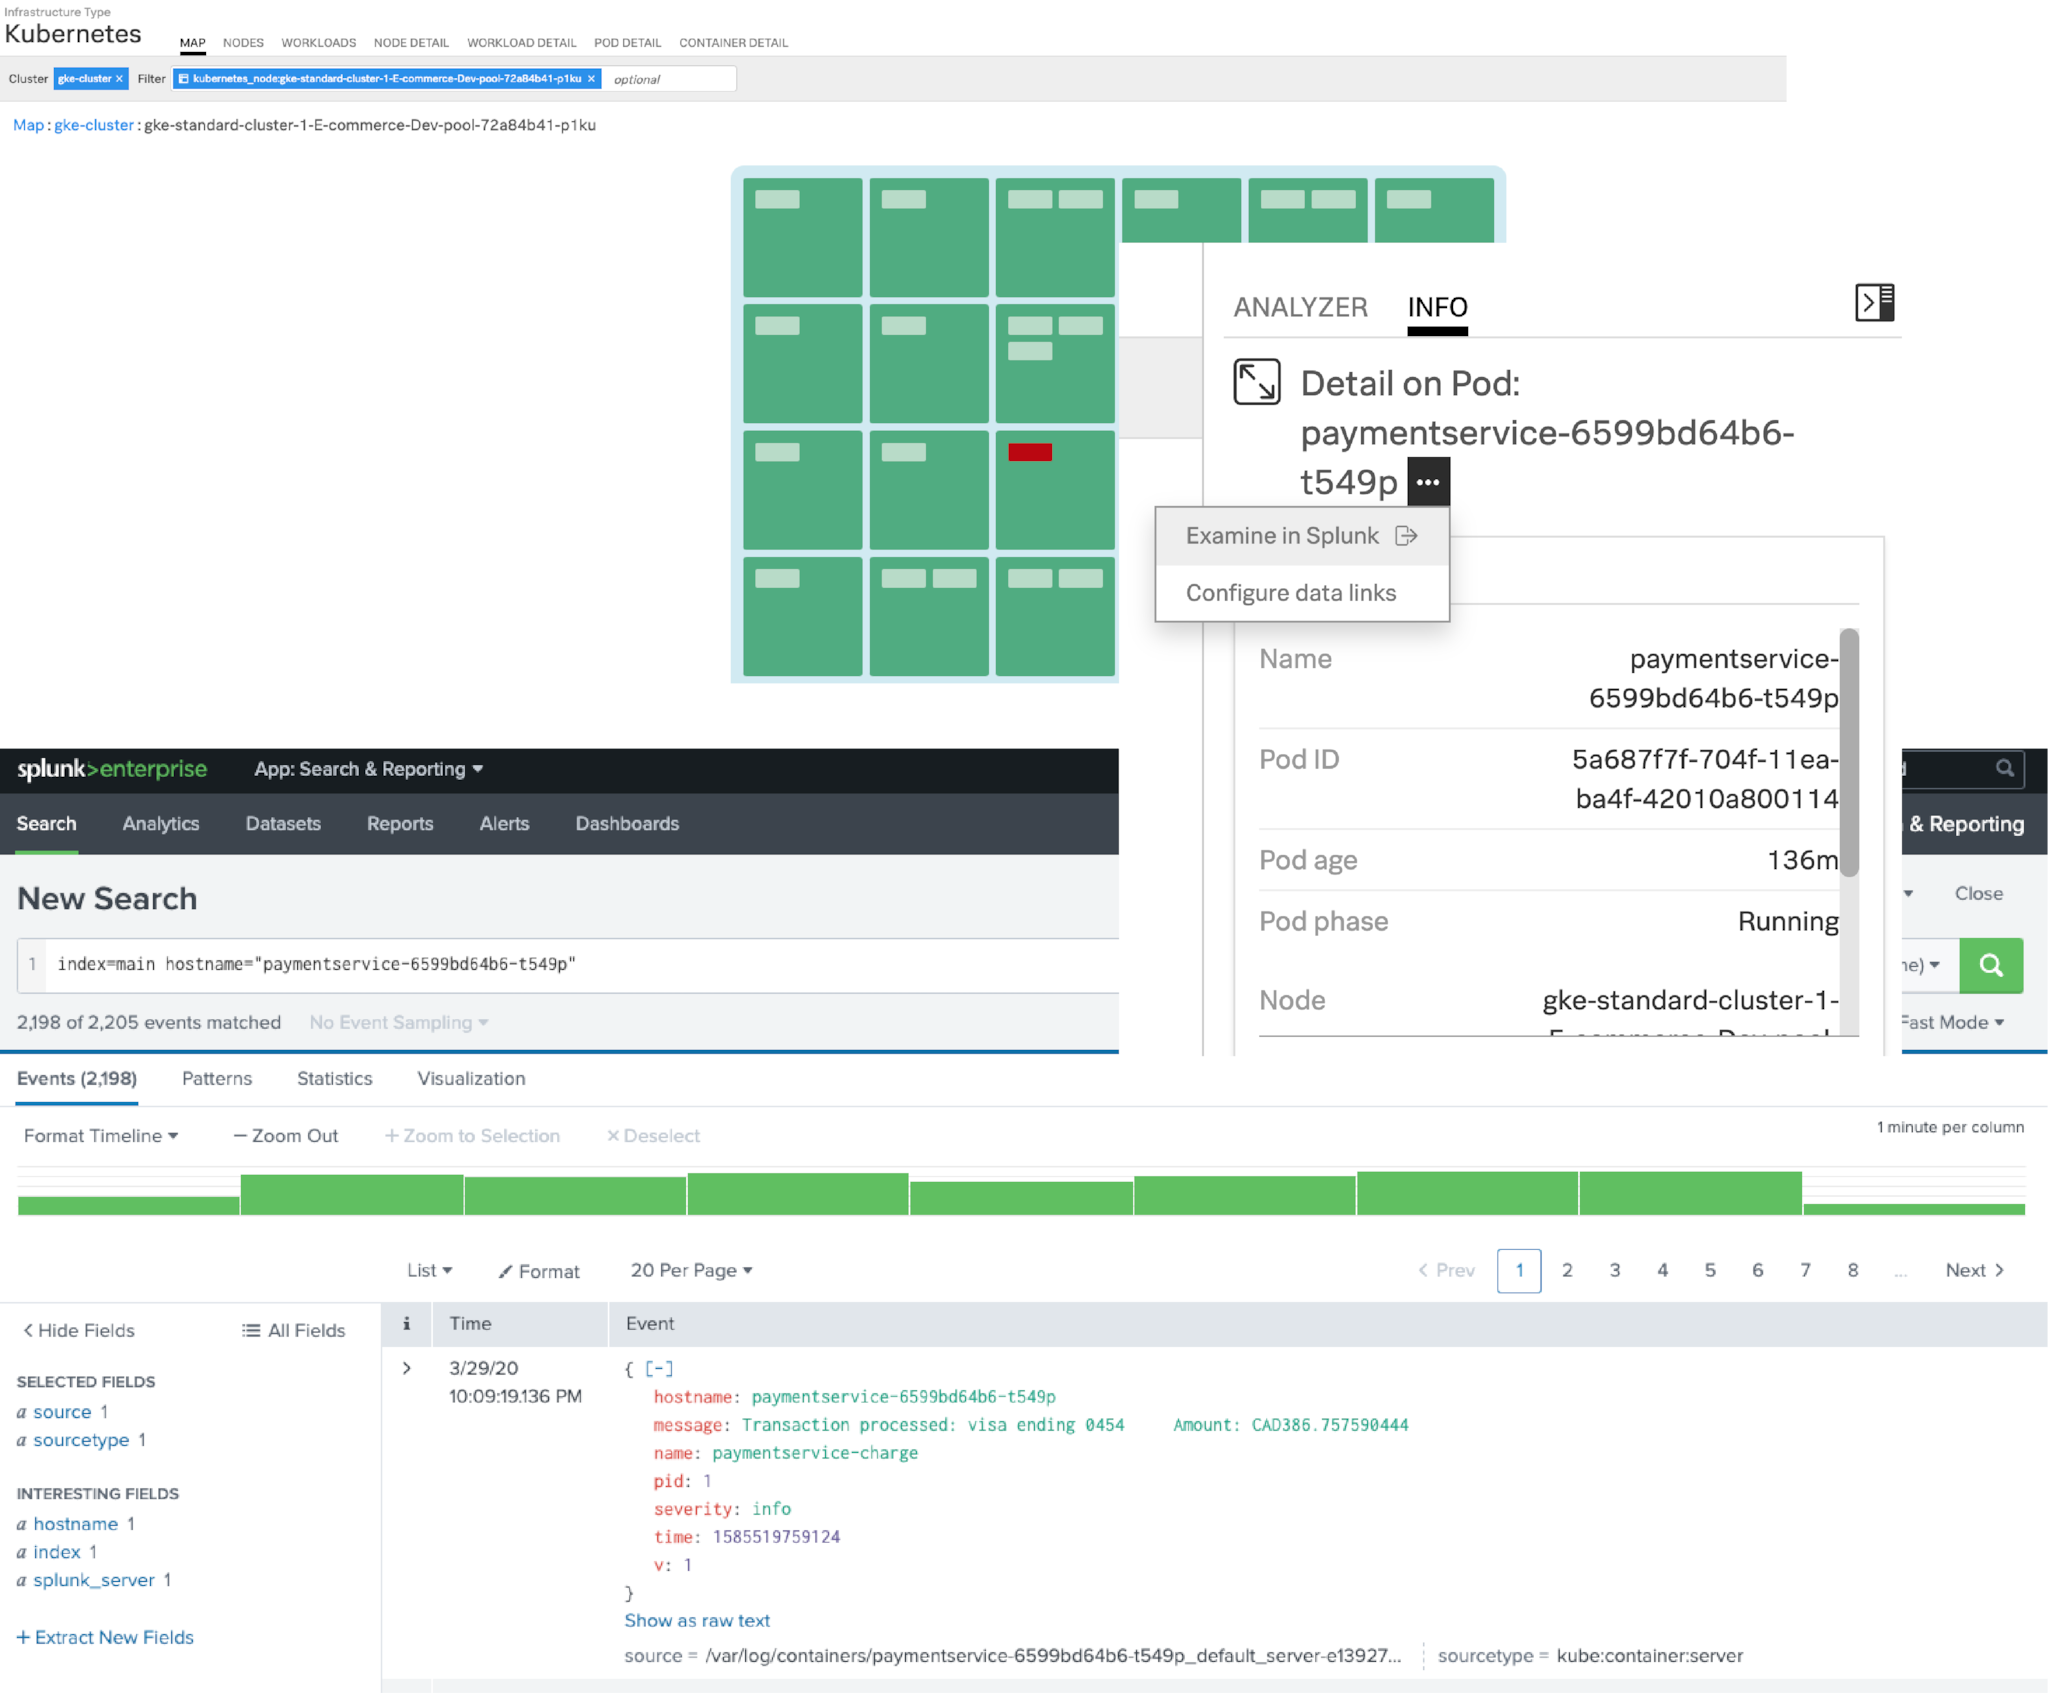2048x1693 pixels.
Task: Remove the gke-cluster filter chip
Action: tap(119, 79)
